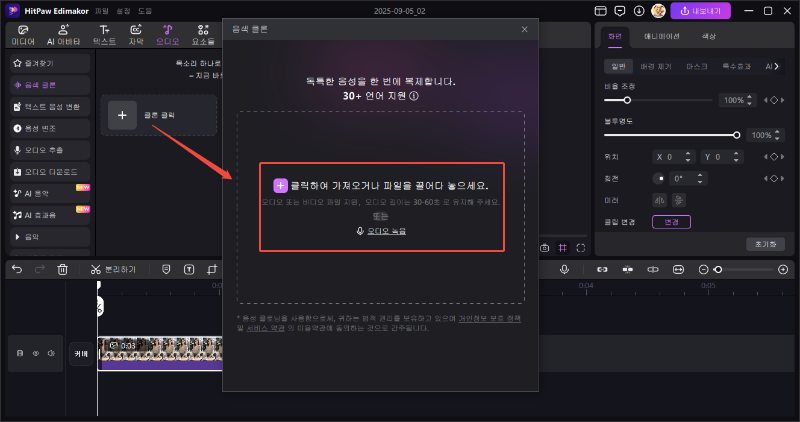Click the 분리하기 scissors split tool
The width and height of the screenshot is (800, 422).
[x=113, y=269]
